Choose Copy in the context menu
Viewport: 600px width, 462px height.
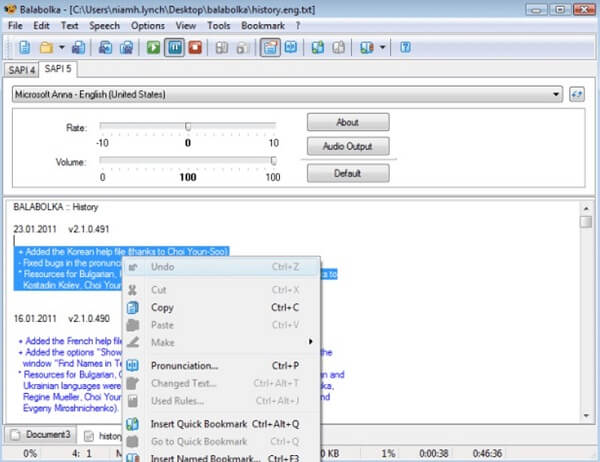pos(221,307)
